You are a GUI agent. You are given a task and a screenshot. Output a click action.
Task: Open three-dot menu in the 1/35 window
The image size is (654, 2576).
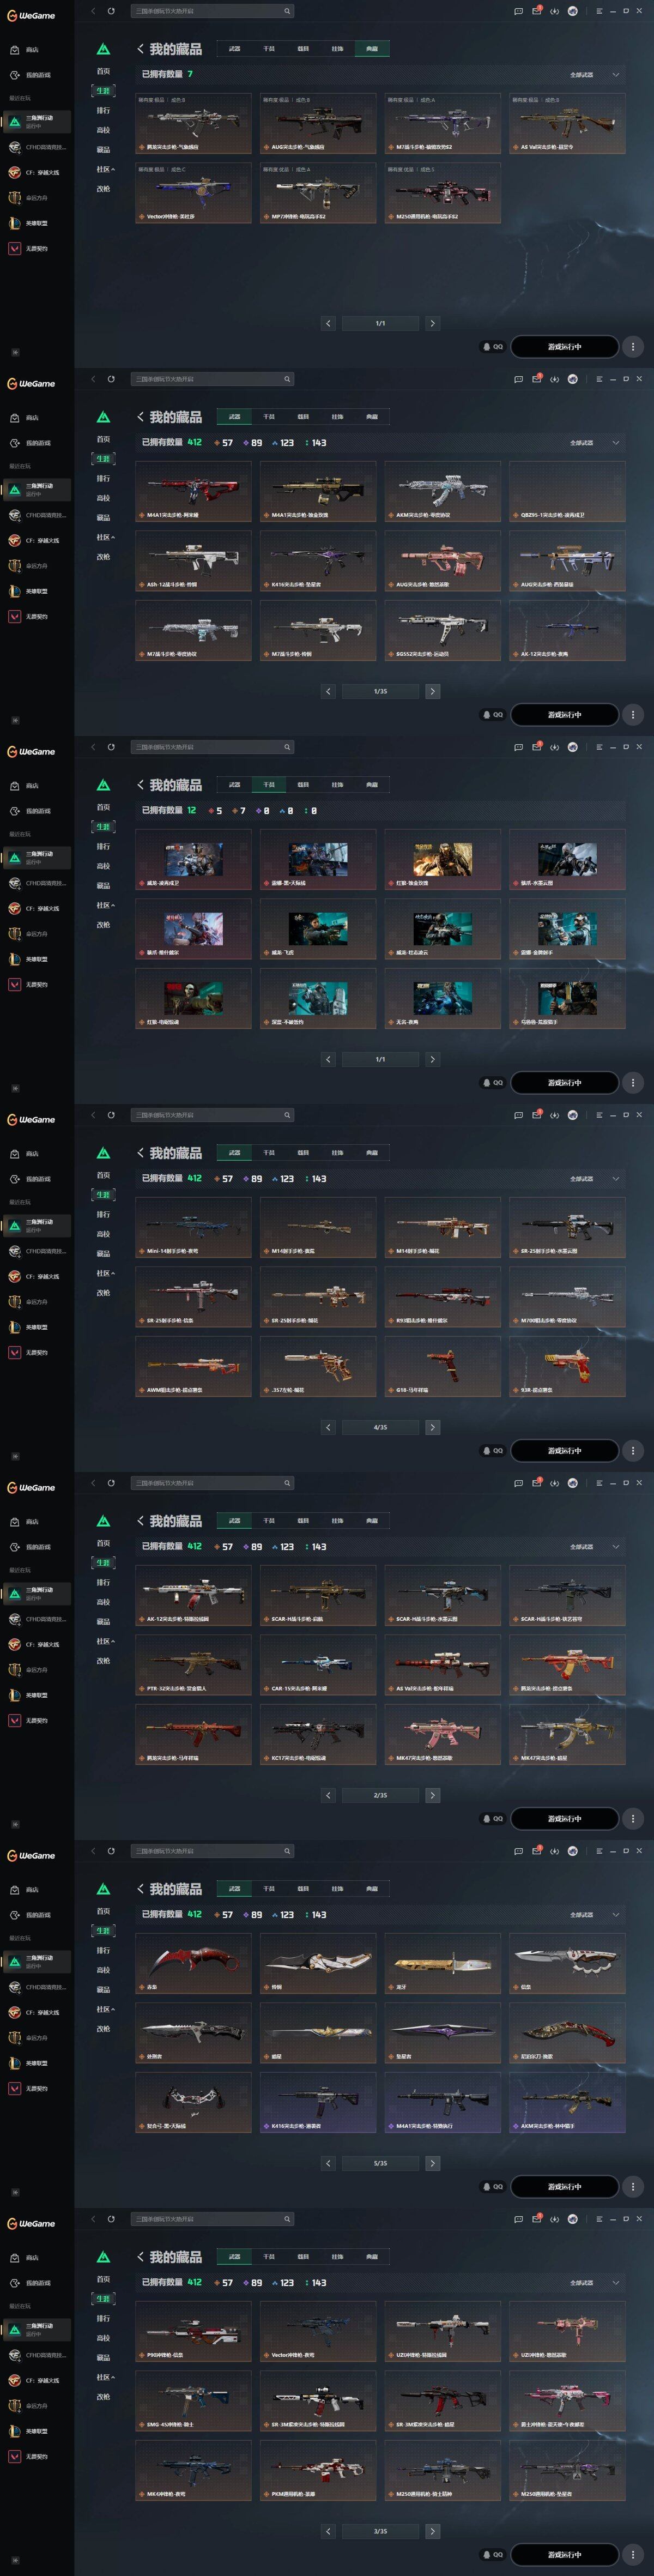coord(632,714)
